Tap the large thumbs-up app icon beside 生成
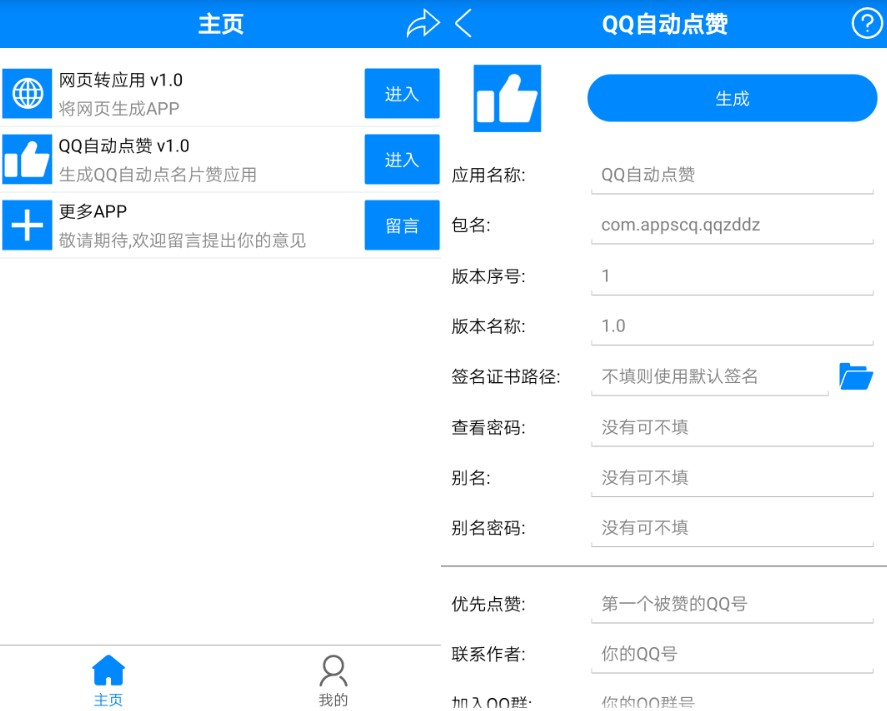The image size is (887, 711). [x=507, y=98]
